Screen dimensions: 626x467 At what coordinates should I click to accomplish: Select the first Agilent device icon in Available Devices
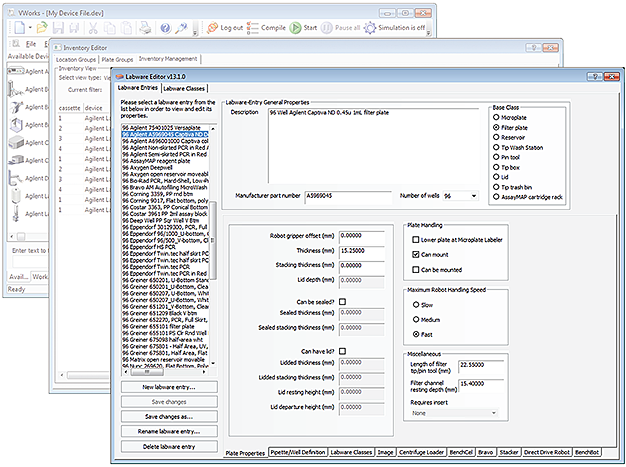16,71
